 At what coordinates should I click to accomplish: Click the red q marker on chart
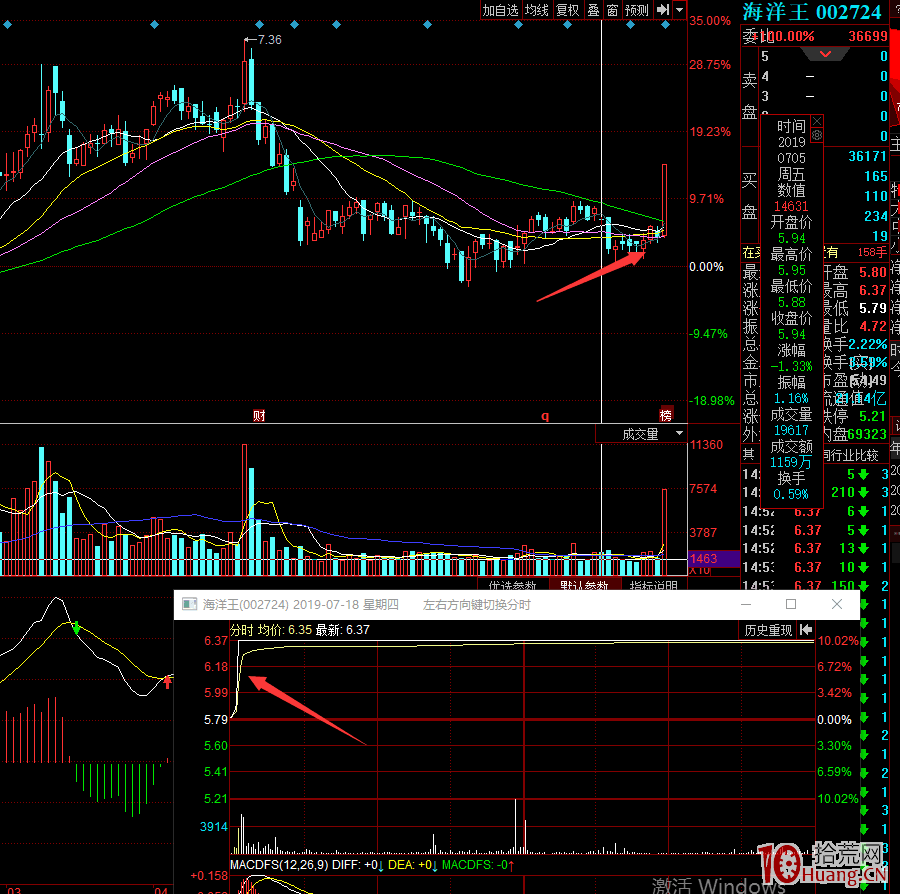pyautogui.click(x=545, y=416)
